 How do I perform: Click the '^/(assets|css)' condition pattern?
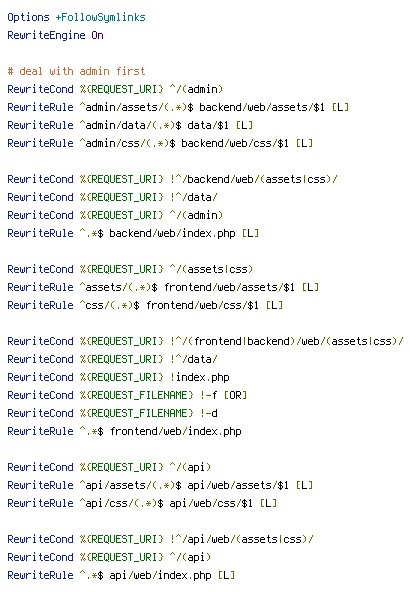pyautogui.click(x=211, y=269)
